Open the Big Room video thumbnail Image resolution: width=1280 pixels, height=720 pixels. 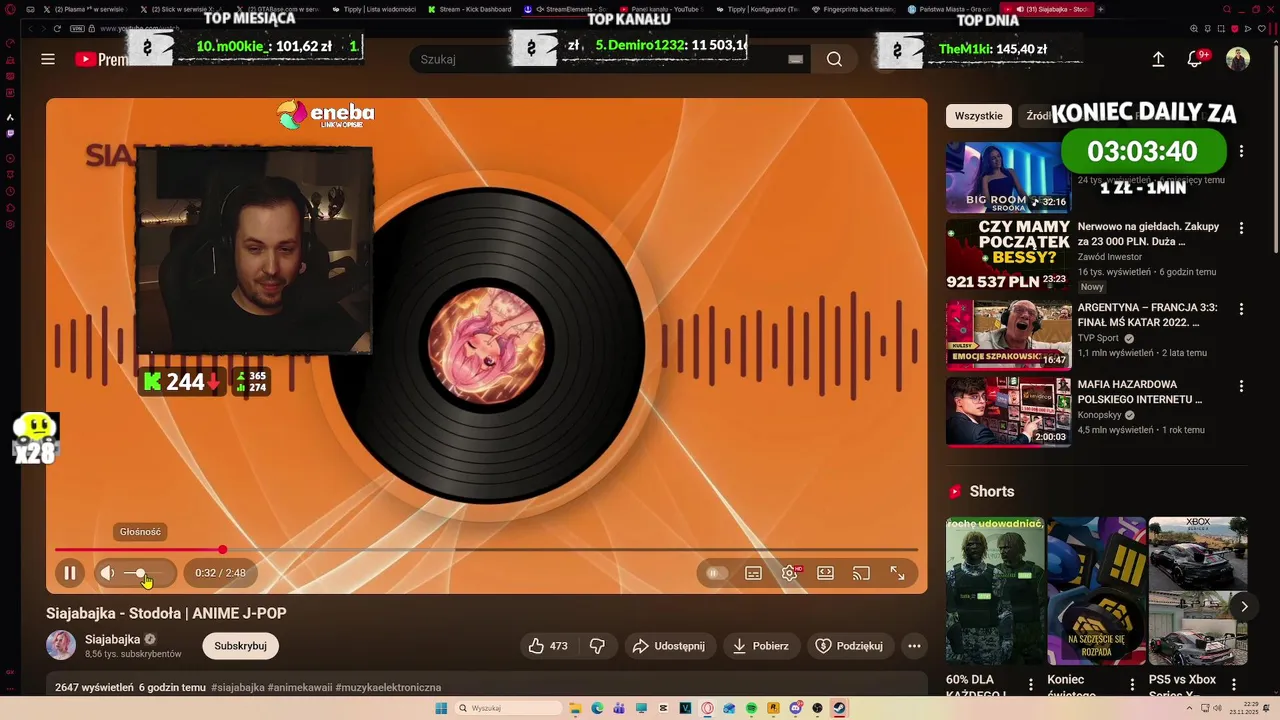(1008, 176)
